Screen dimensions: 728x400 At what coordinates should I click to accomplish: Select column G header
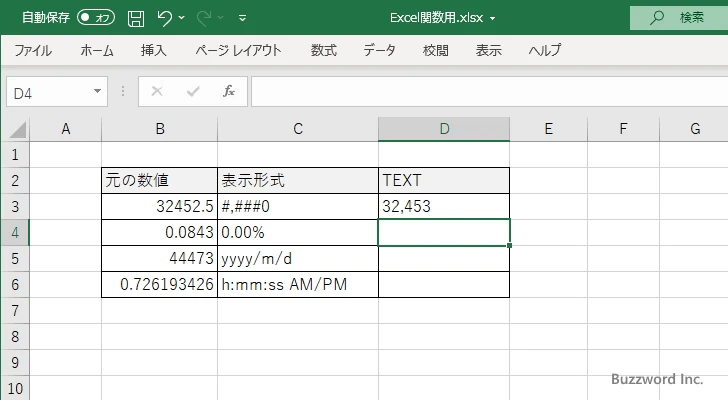(x=695, y=129)
